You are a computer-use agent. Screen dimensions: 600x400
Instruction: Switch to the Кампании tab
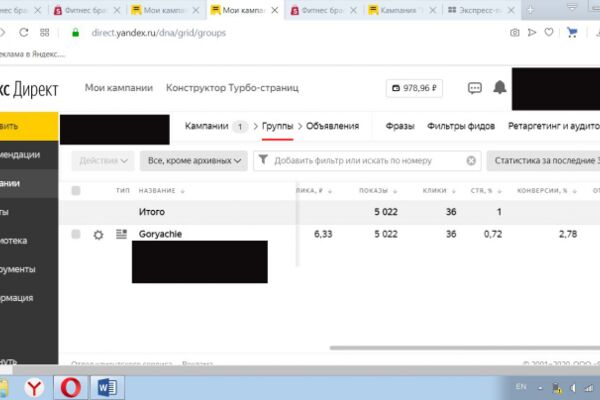(x=207, y=126)
